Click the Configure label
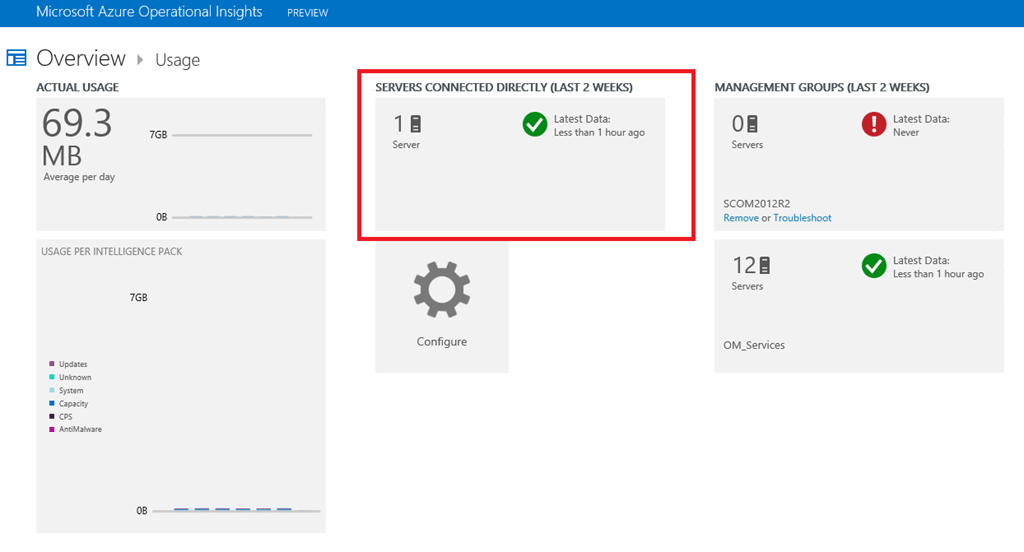This screenshot has width=1024, height=552. coord(441,342)
